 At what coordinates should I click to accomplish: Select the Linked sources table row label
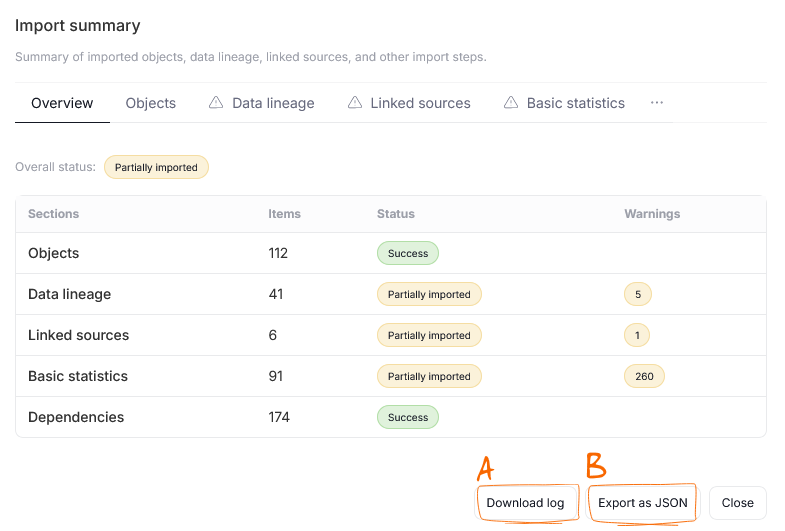point(79,335)
